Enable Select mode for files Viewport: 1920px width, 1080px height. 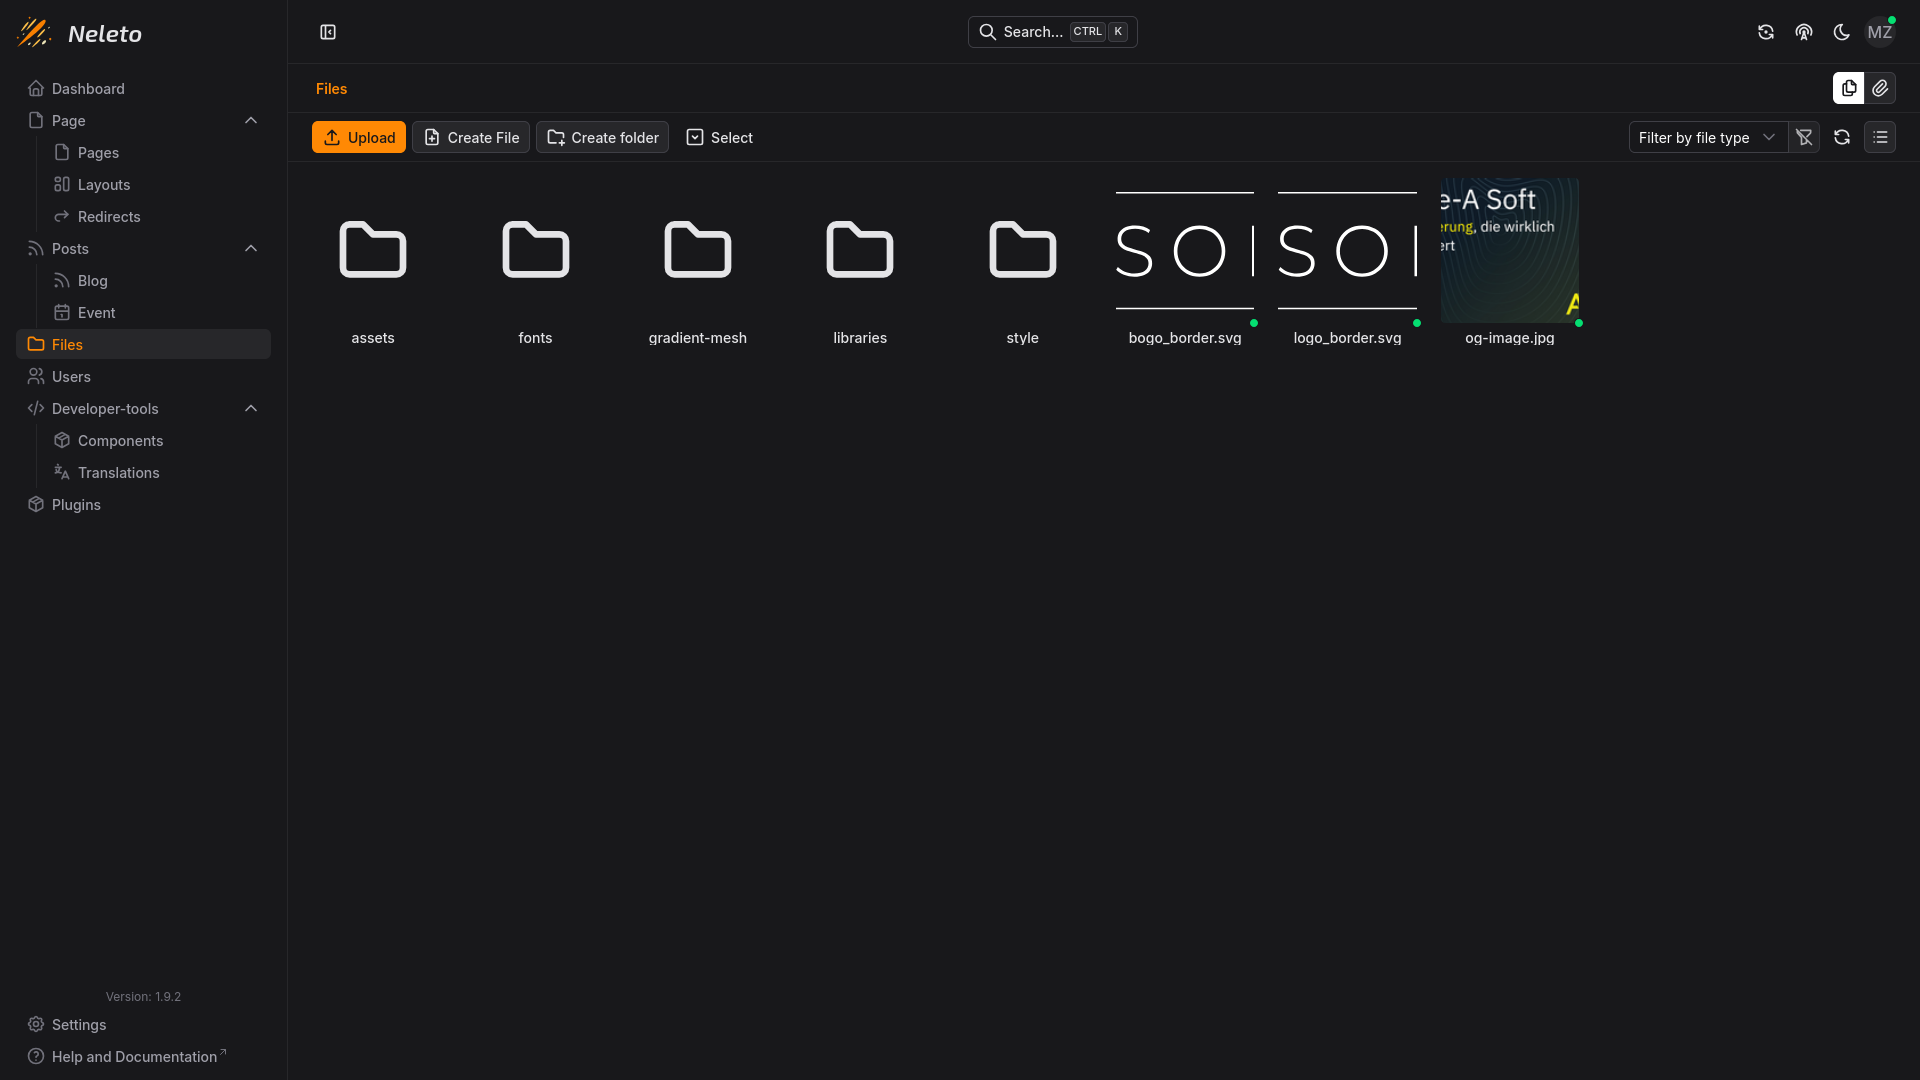(x=718, y=137)
